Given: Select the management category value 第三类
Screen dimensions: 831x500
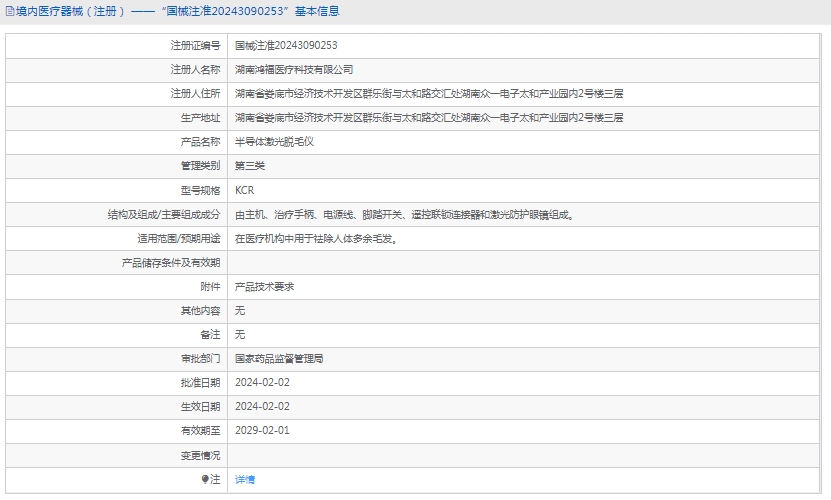Looking at the screenshot, I should pyautogui.click(x=250, y=166).
